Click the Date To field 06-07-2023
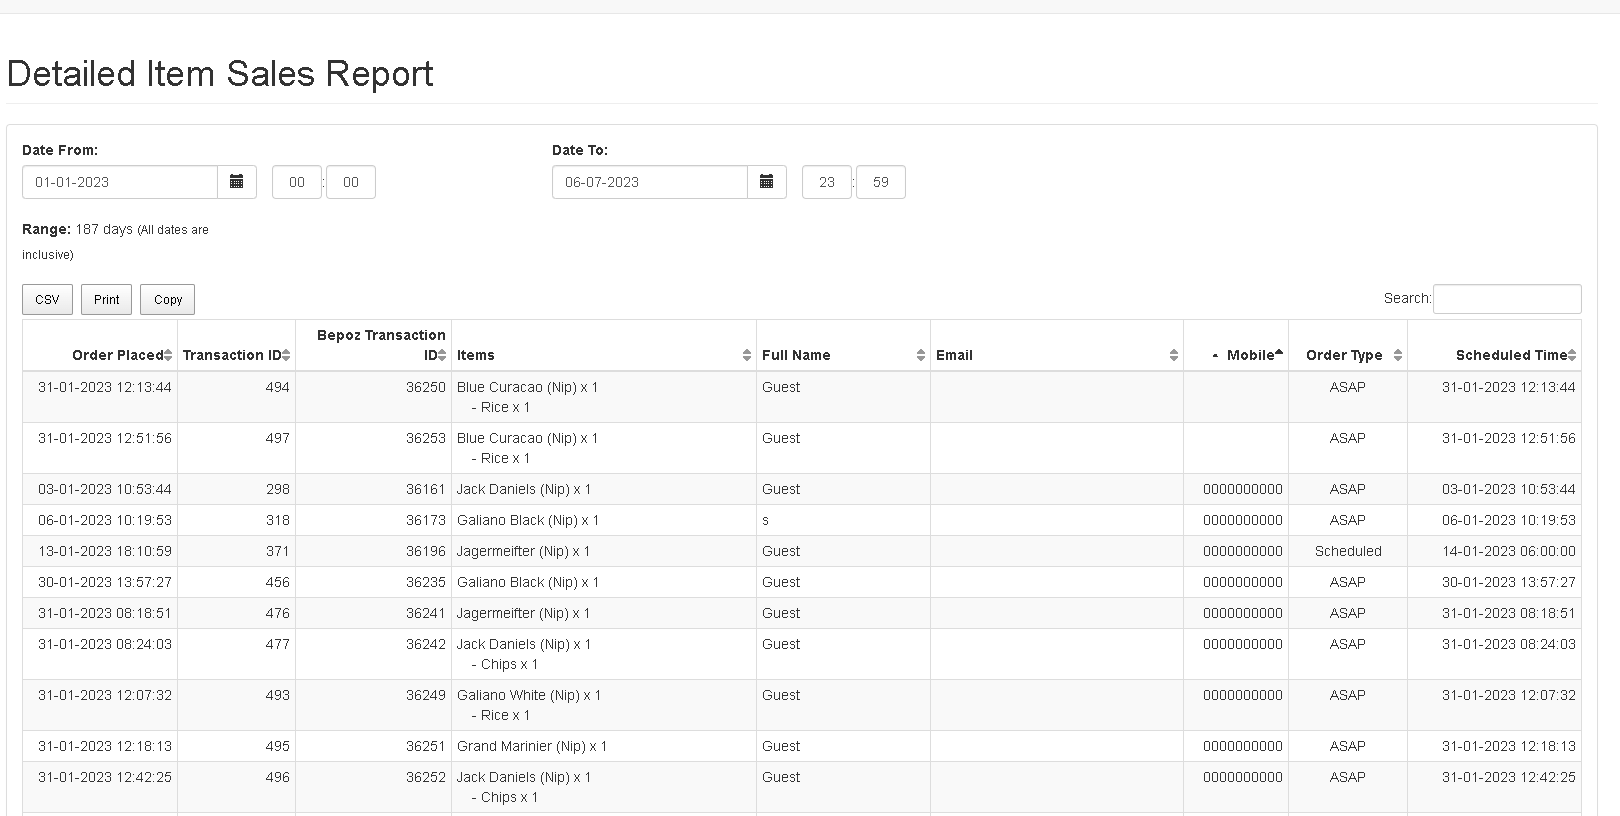 pyautogui.click(x=650, y=182)
